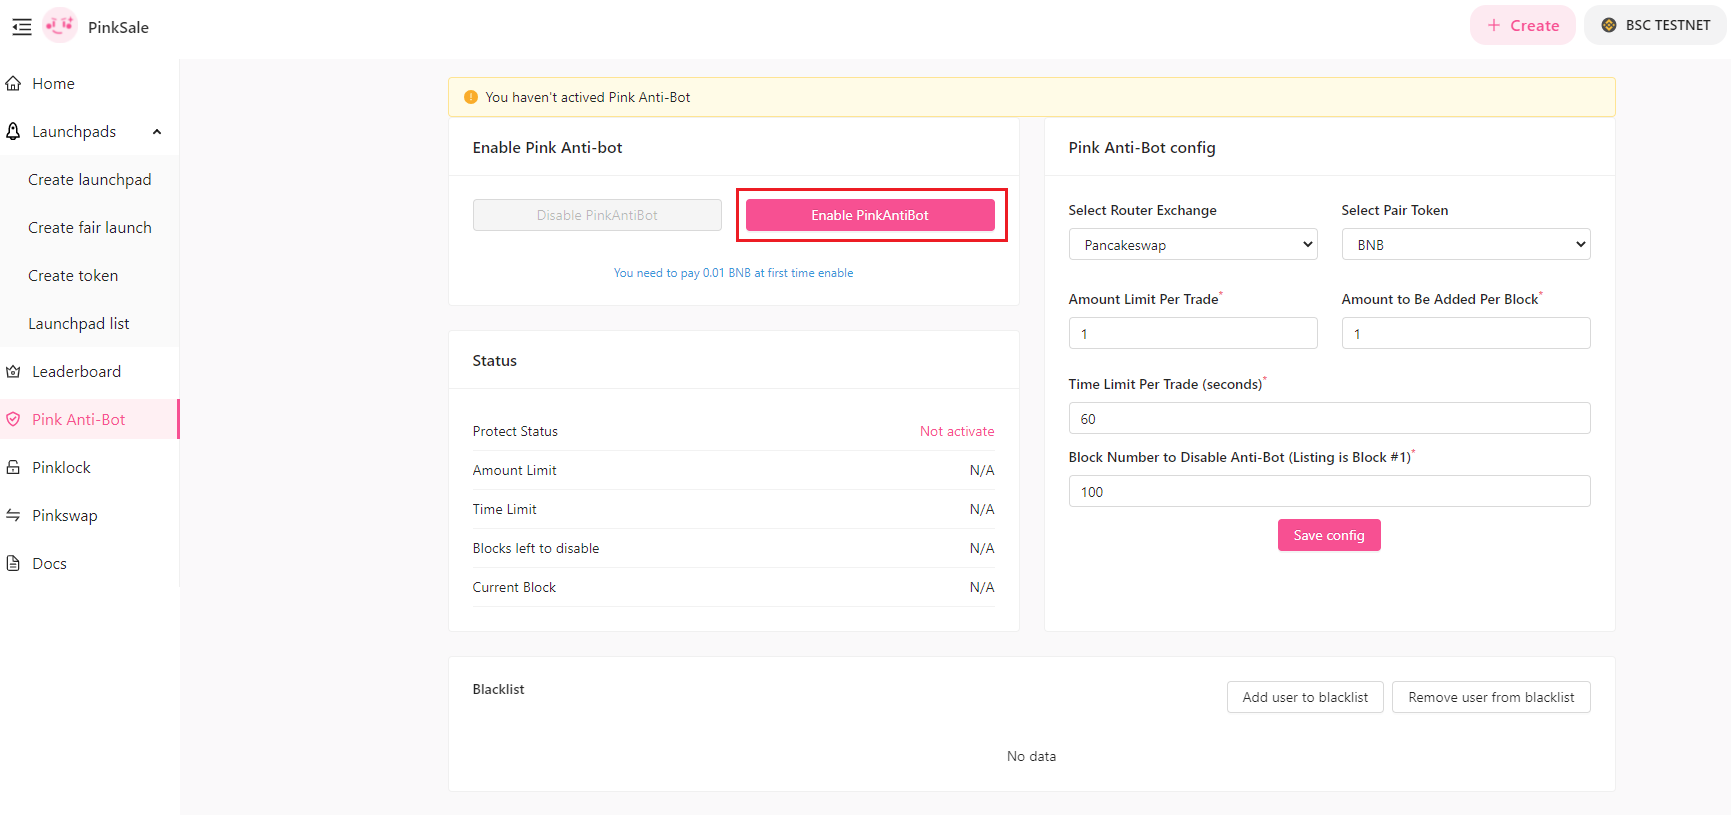The width and height of the screenshot is (1731, 815).
Task: Click the 'Current Block' row label
Action: [x=514, y=587]
